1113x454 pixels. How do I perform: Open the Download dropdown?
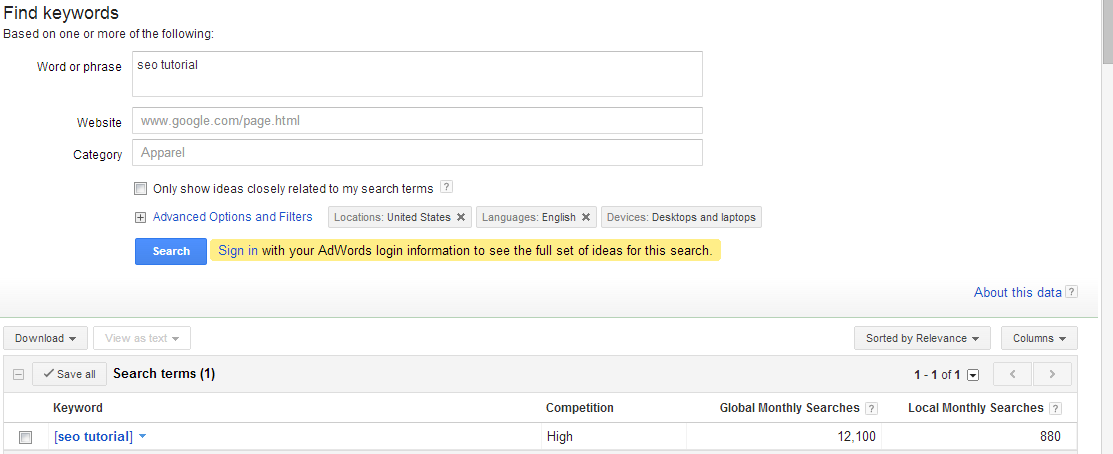(46, 338)
